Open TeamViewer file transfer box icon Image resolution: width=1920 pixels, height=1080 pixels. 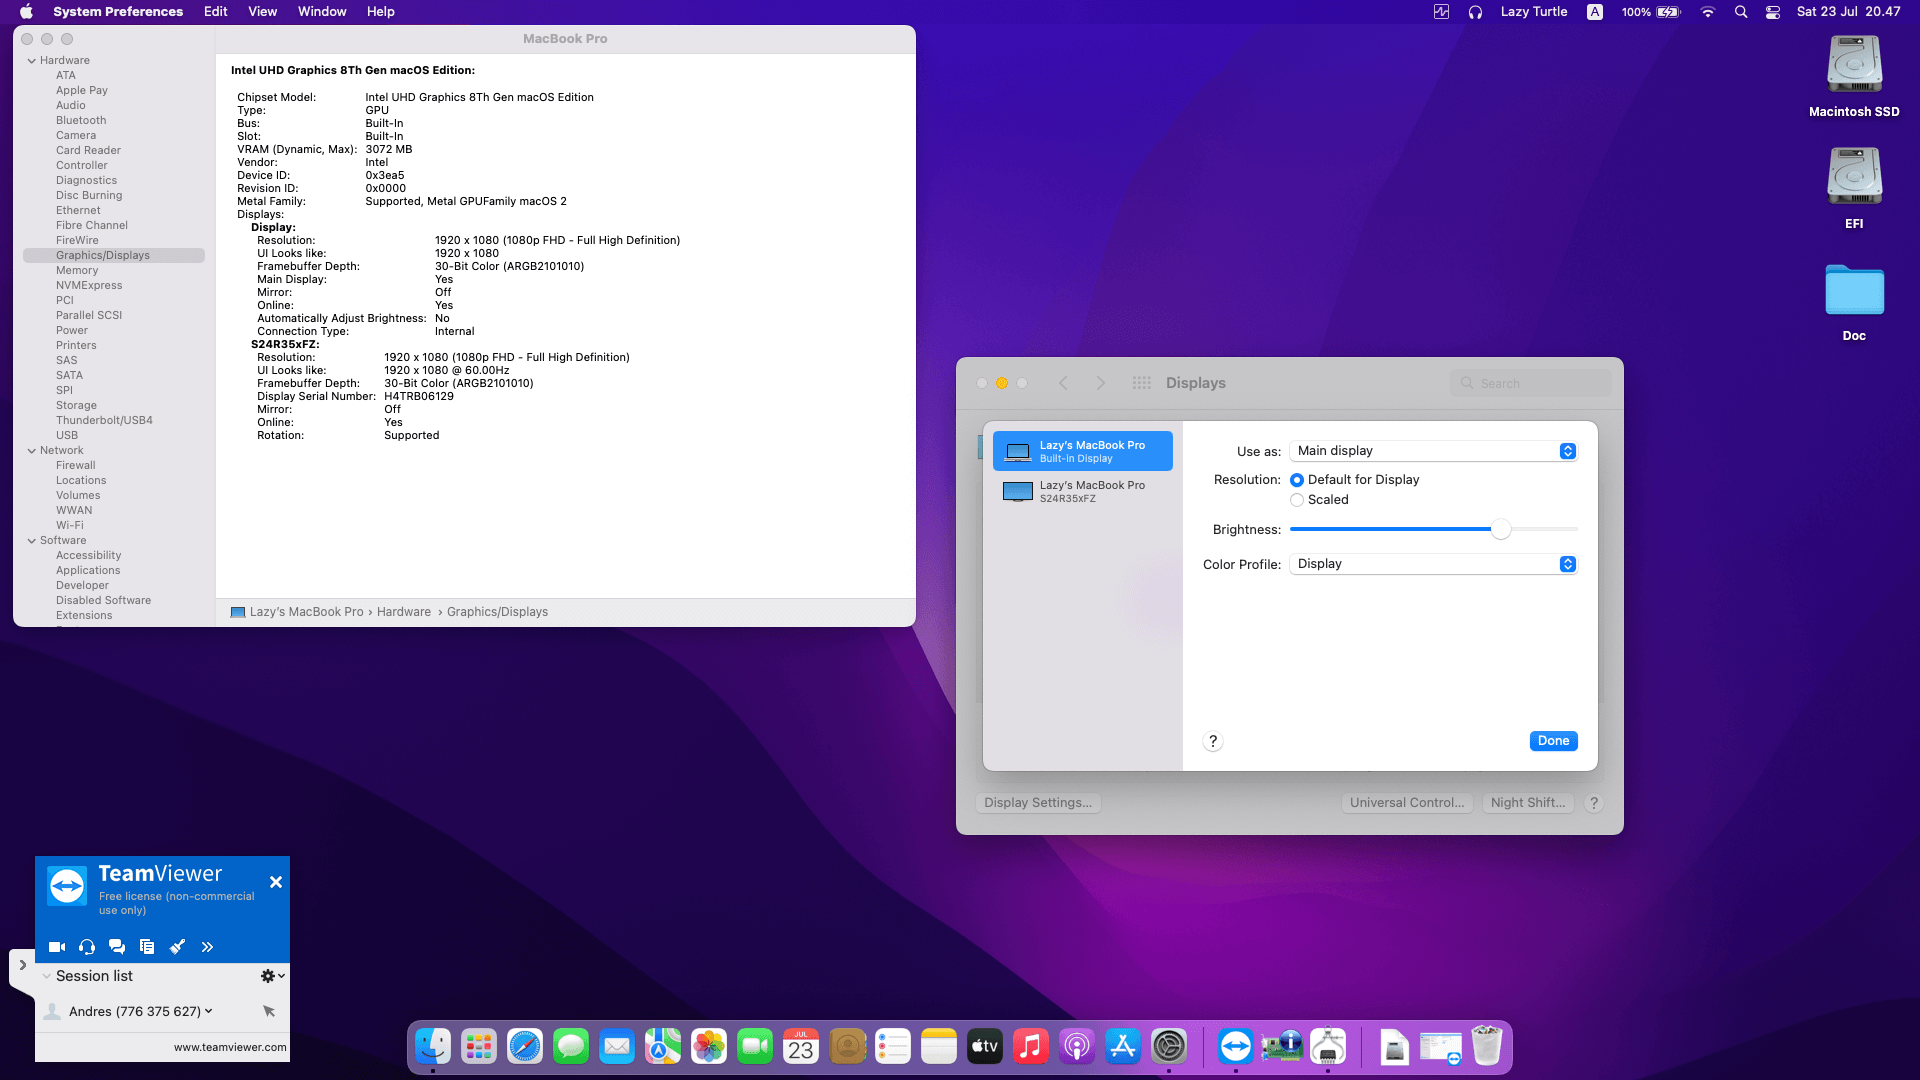pos(147,947)
